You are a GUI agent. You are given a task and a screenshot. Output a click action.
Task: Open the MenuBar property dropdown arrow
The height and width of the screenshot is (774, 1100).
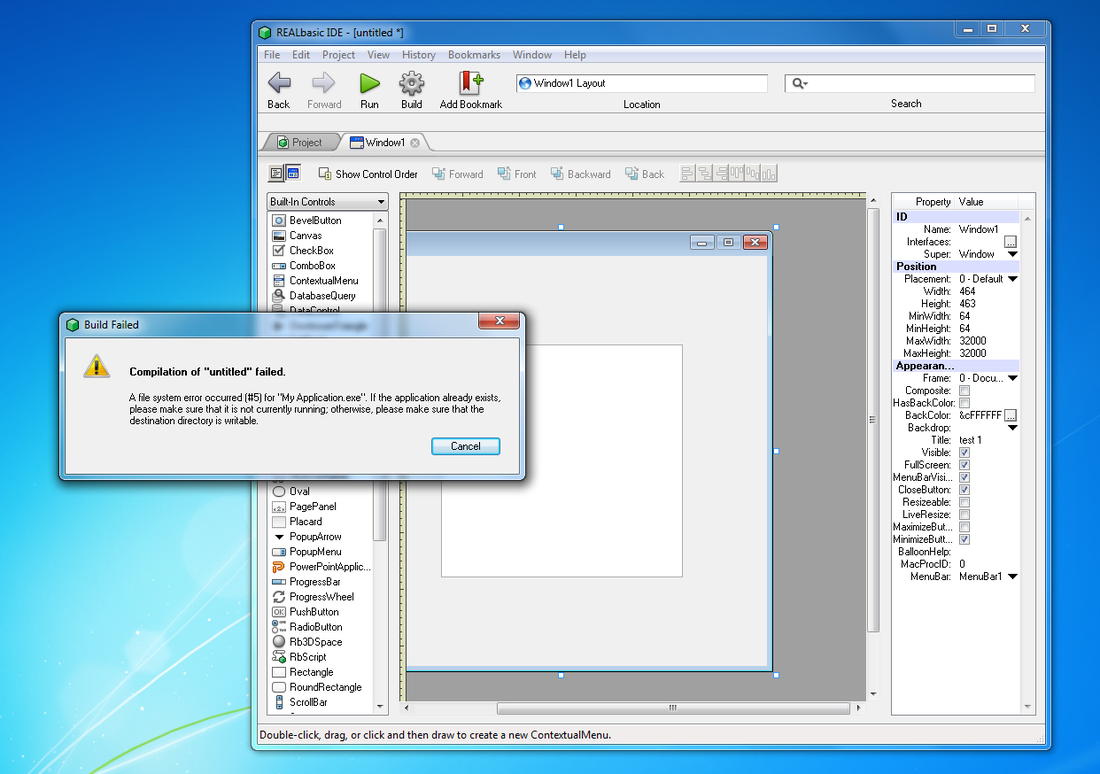click(1012, 577)
